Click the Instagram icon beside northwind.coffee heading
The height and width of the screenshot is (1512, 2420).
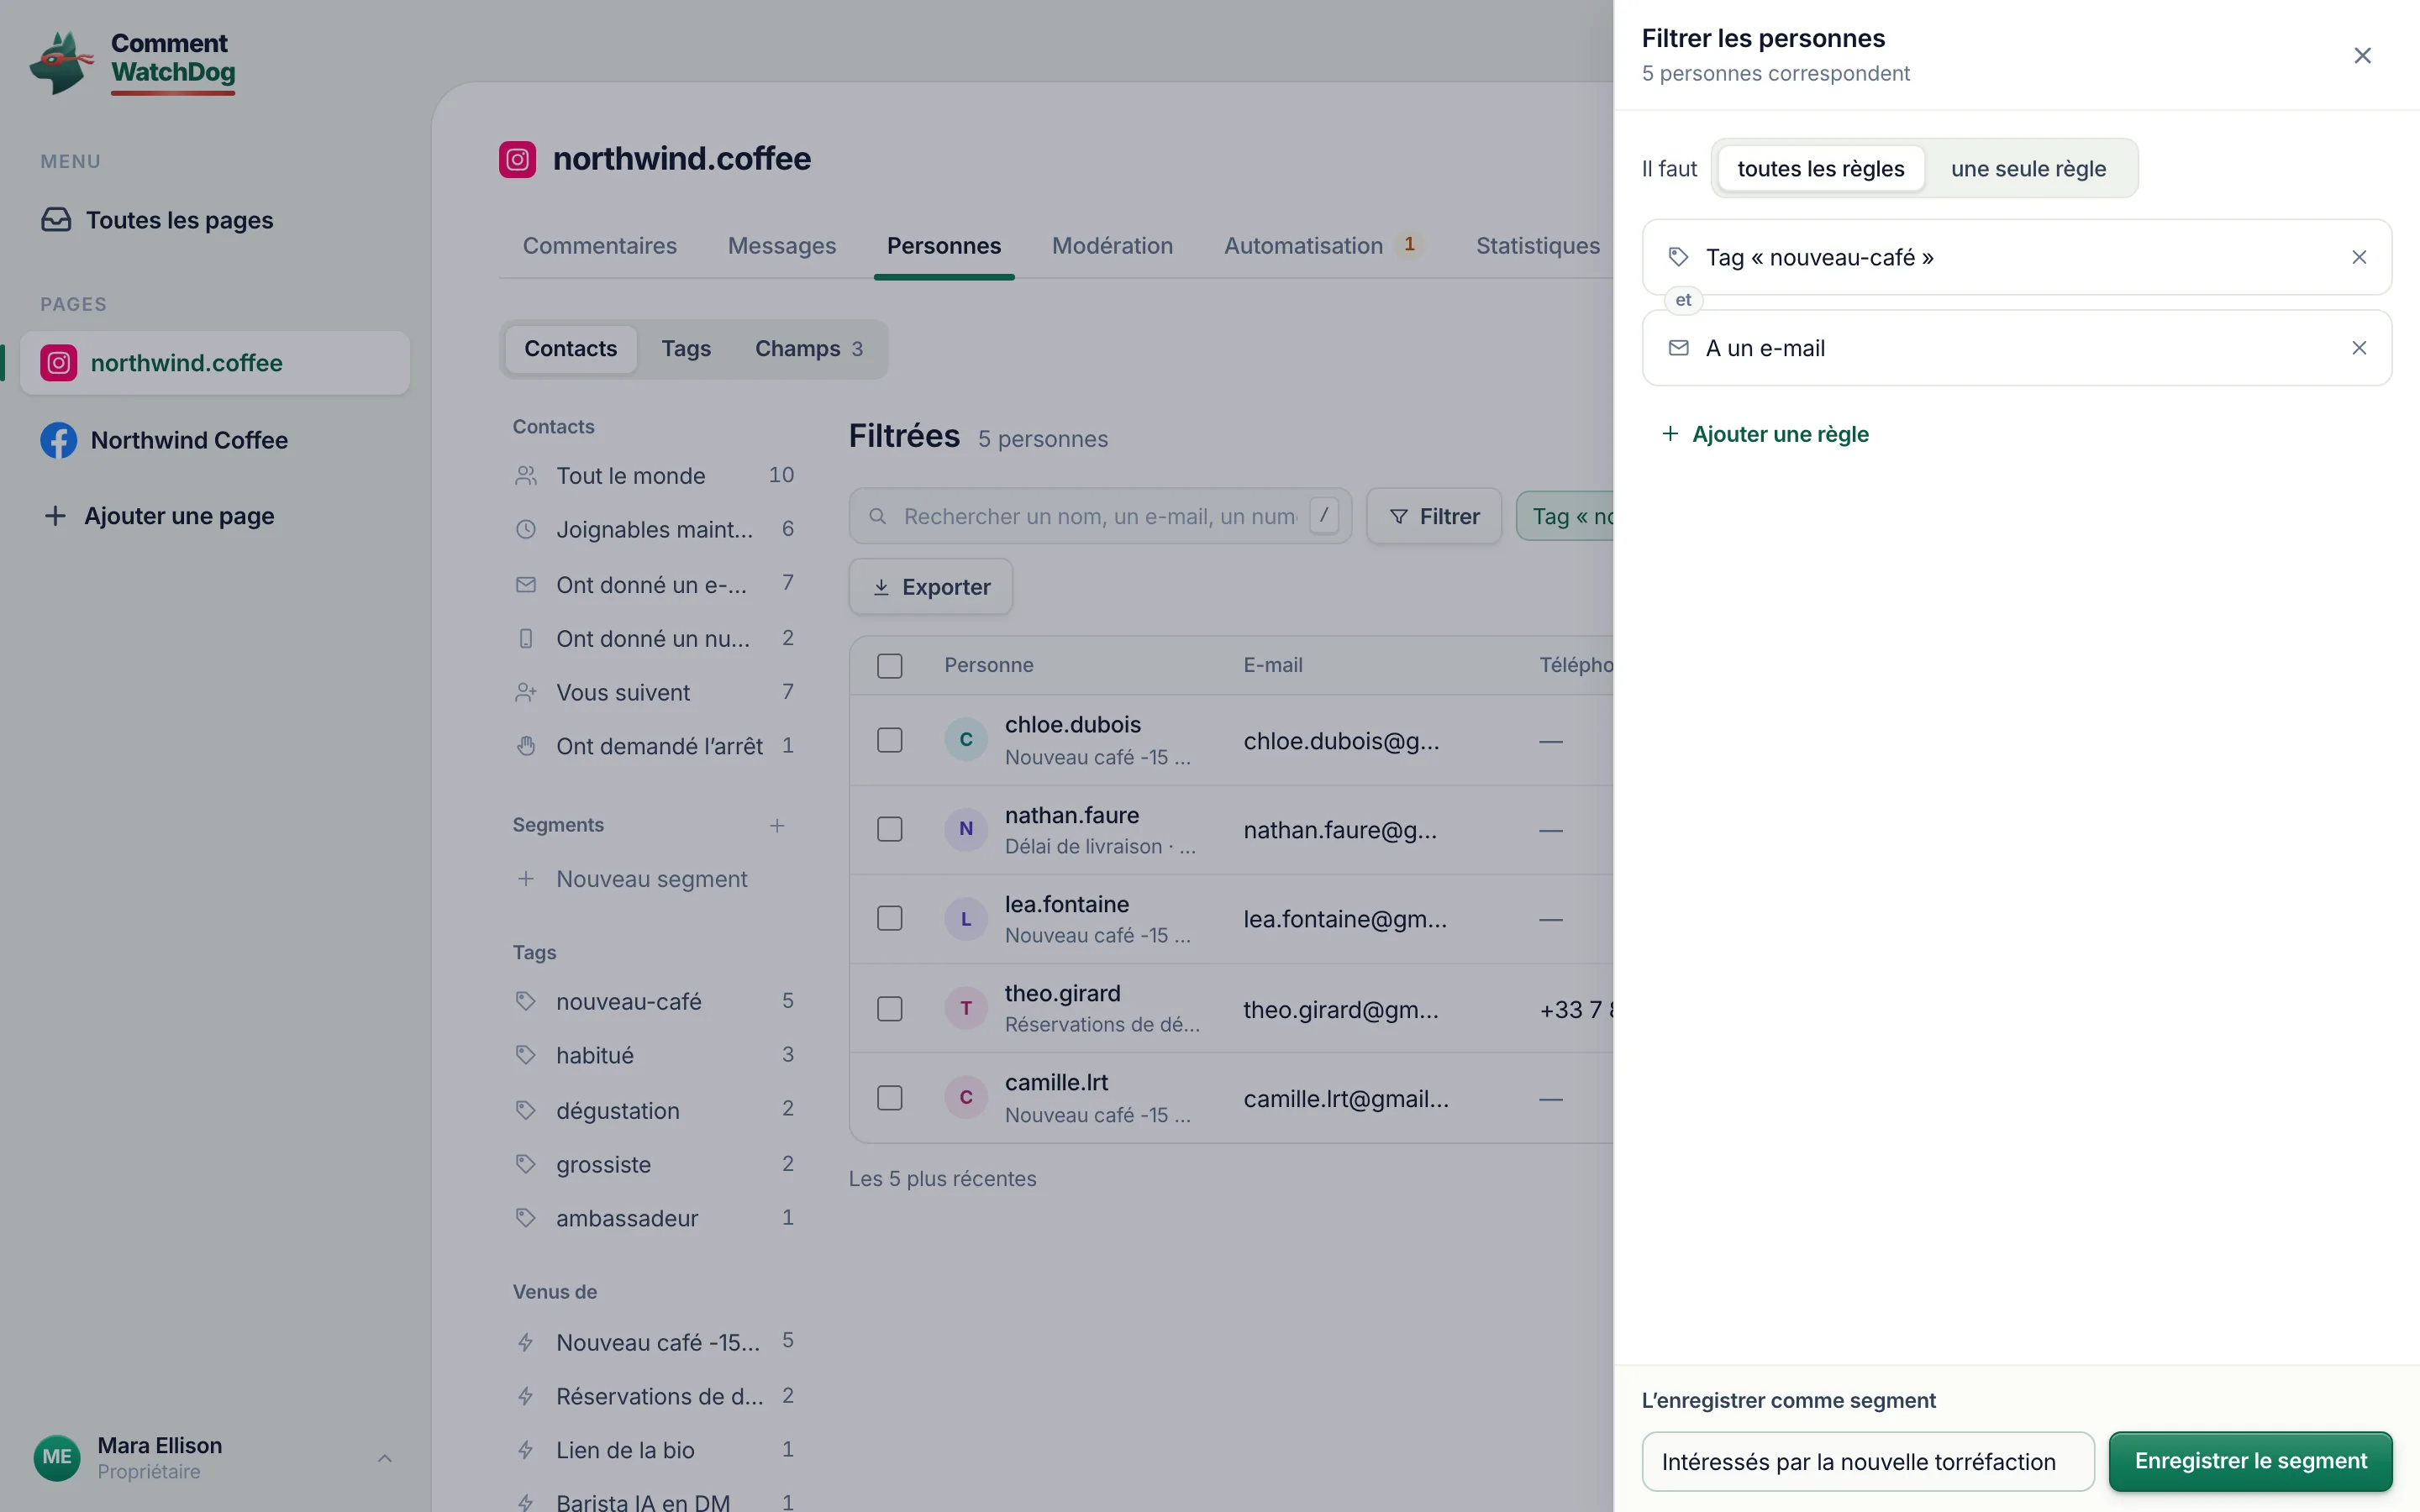click(x=517, y=159)
